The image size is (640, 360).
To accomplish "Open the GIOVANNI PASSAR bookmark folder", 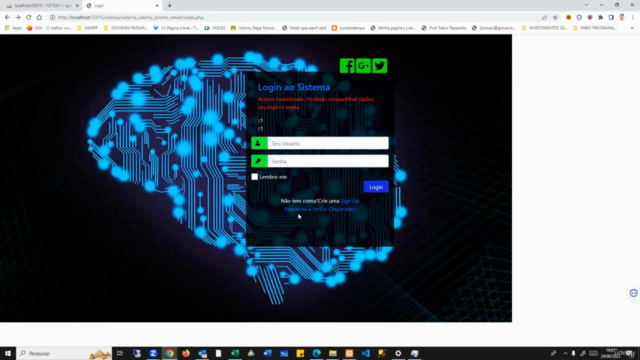I will (126, 28).
